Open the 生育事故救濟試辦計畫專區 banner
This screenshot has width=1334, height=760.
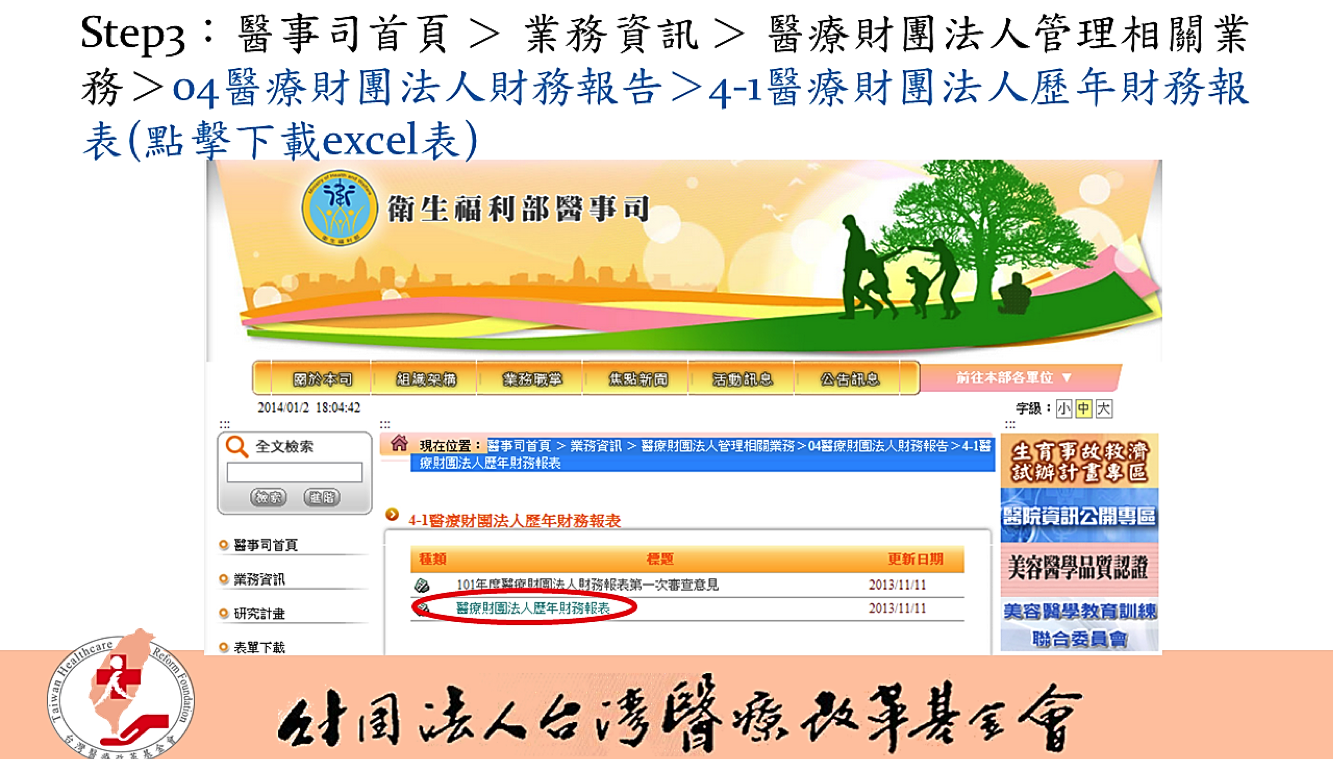coord(1080,461)
